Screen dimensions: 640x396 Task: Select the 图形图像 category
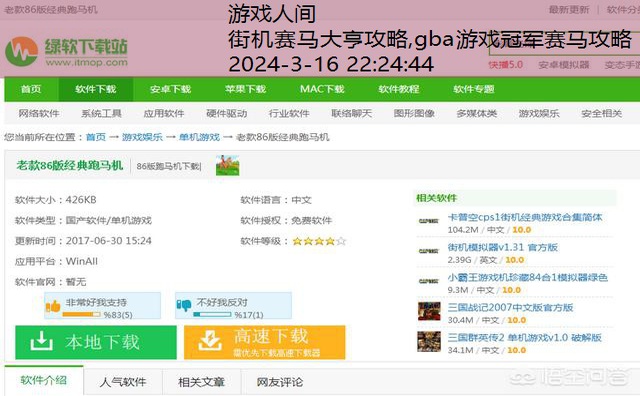pos(414,113)
